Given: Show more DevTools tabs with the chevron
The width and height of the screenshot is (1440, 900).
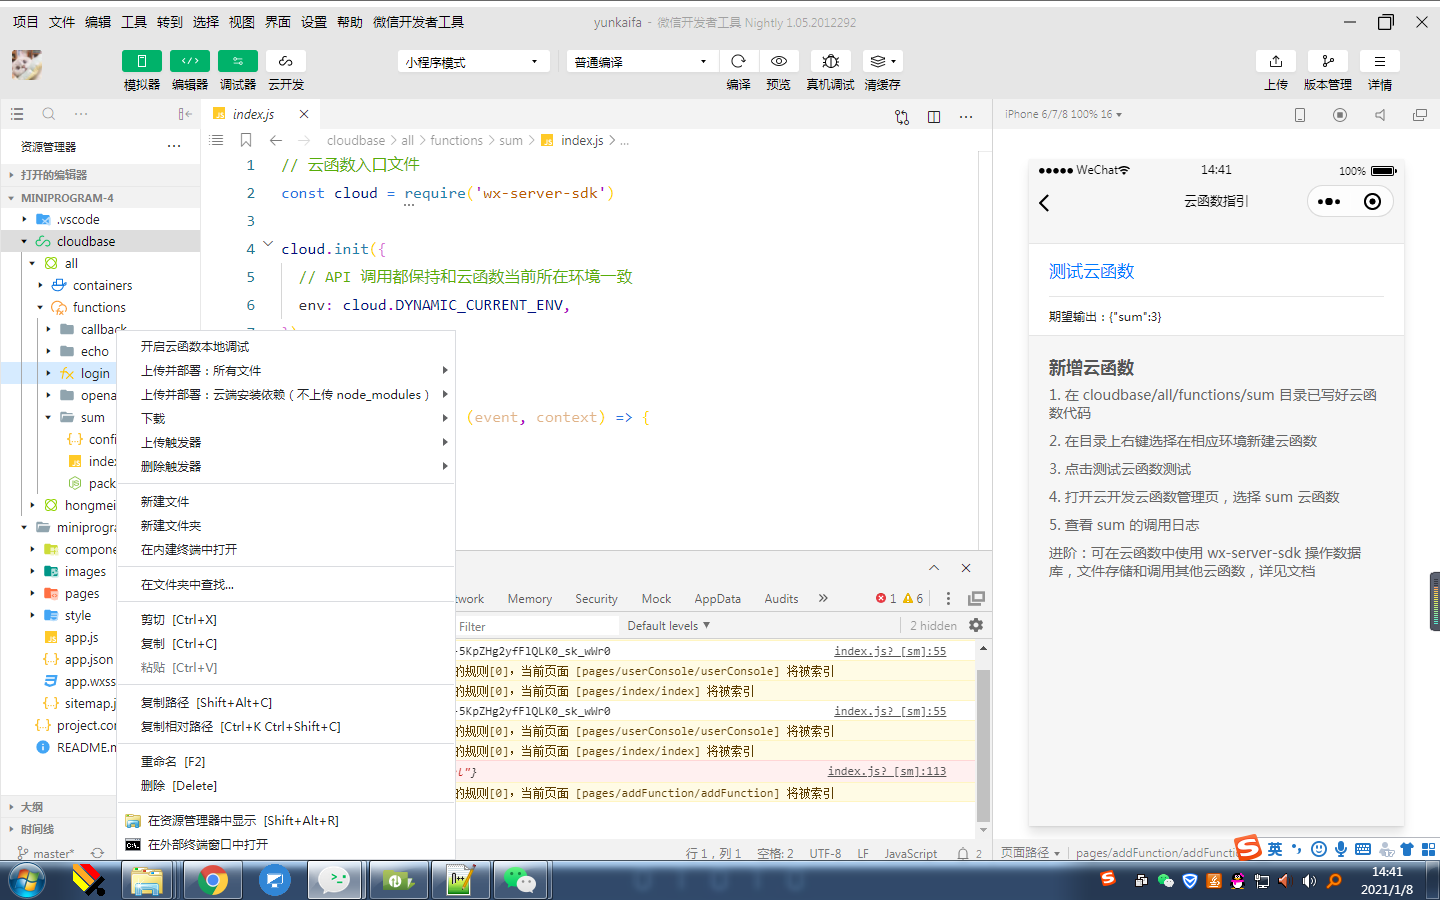Looking at the screenshot, I should point(823,598).
